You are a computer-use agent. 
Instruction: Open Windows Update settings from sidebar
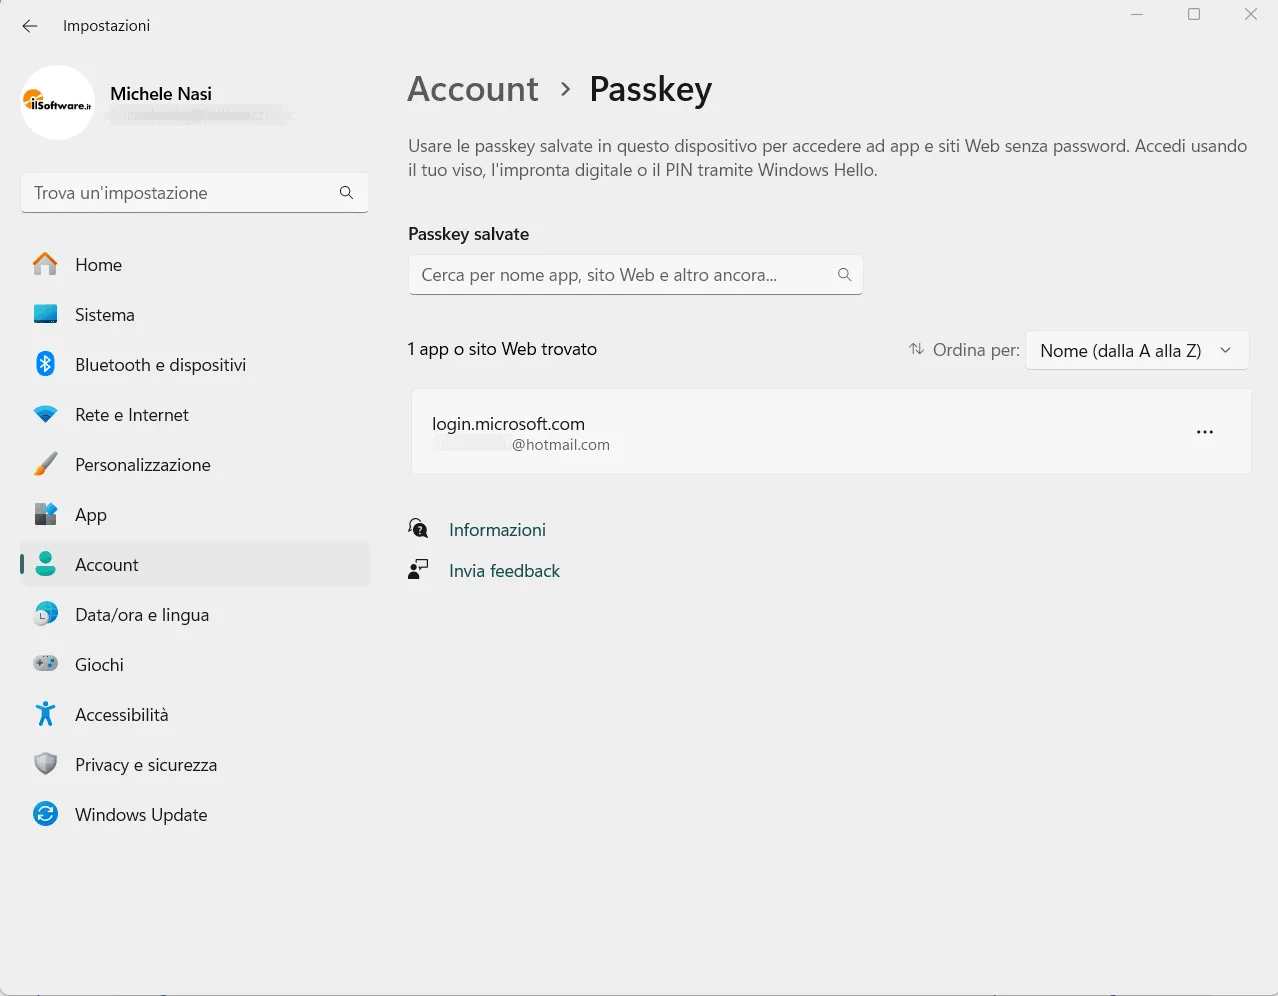click(x=140, y=814)
